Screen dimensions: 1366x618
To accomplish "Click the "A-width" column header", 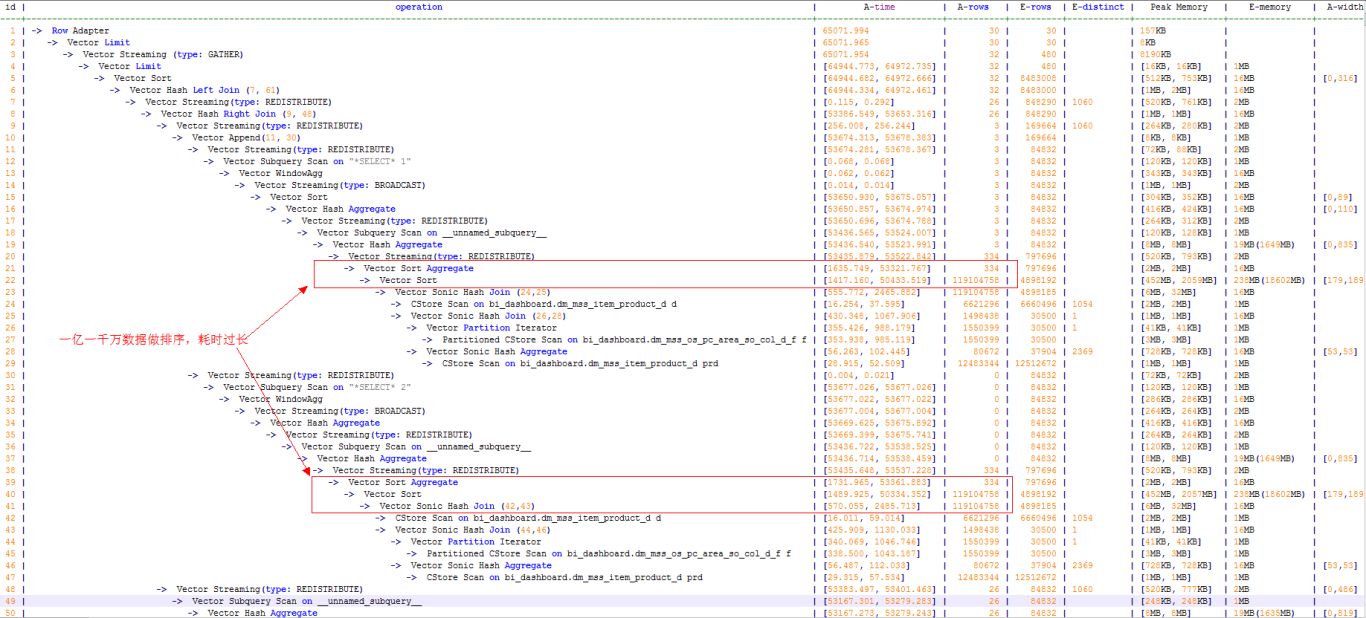I will click(1345, 7).
